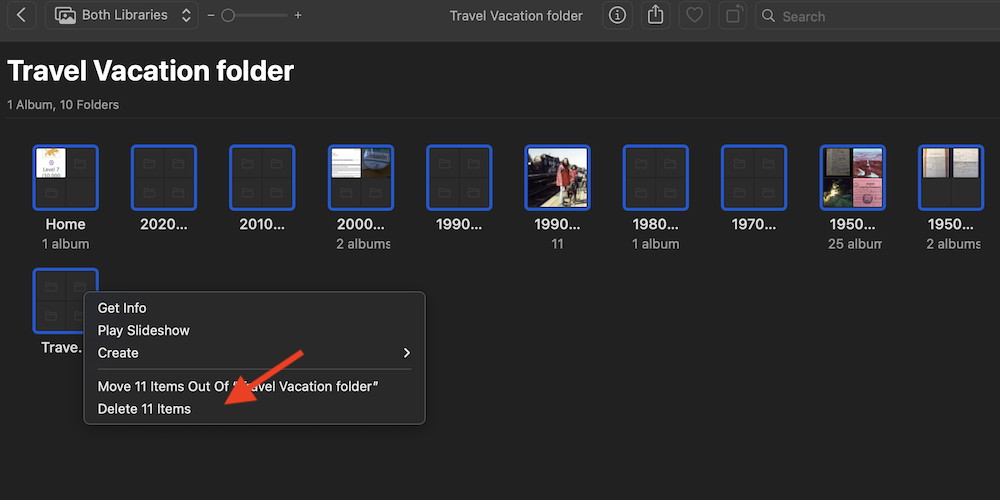Expand the Create submenu arrow

click(406, 353)
